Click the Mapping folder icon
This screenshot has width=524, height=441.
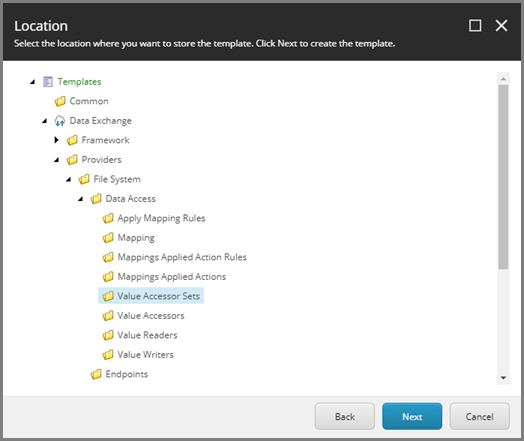point(108,238)
